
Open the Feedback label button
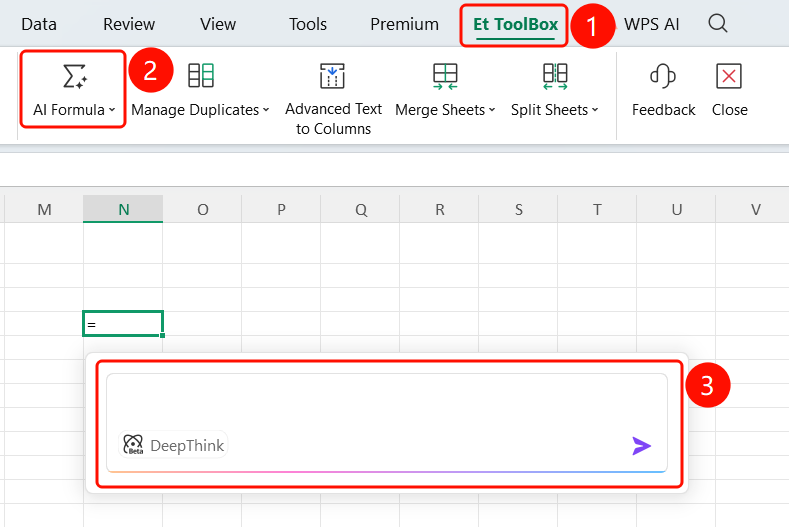click(x=663, y=110)
